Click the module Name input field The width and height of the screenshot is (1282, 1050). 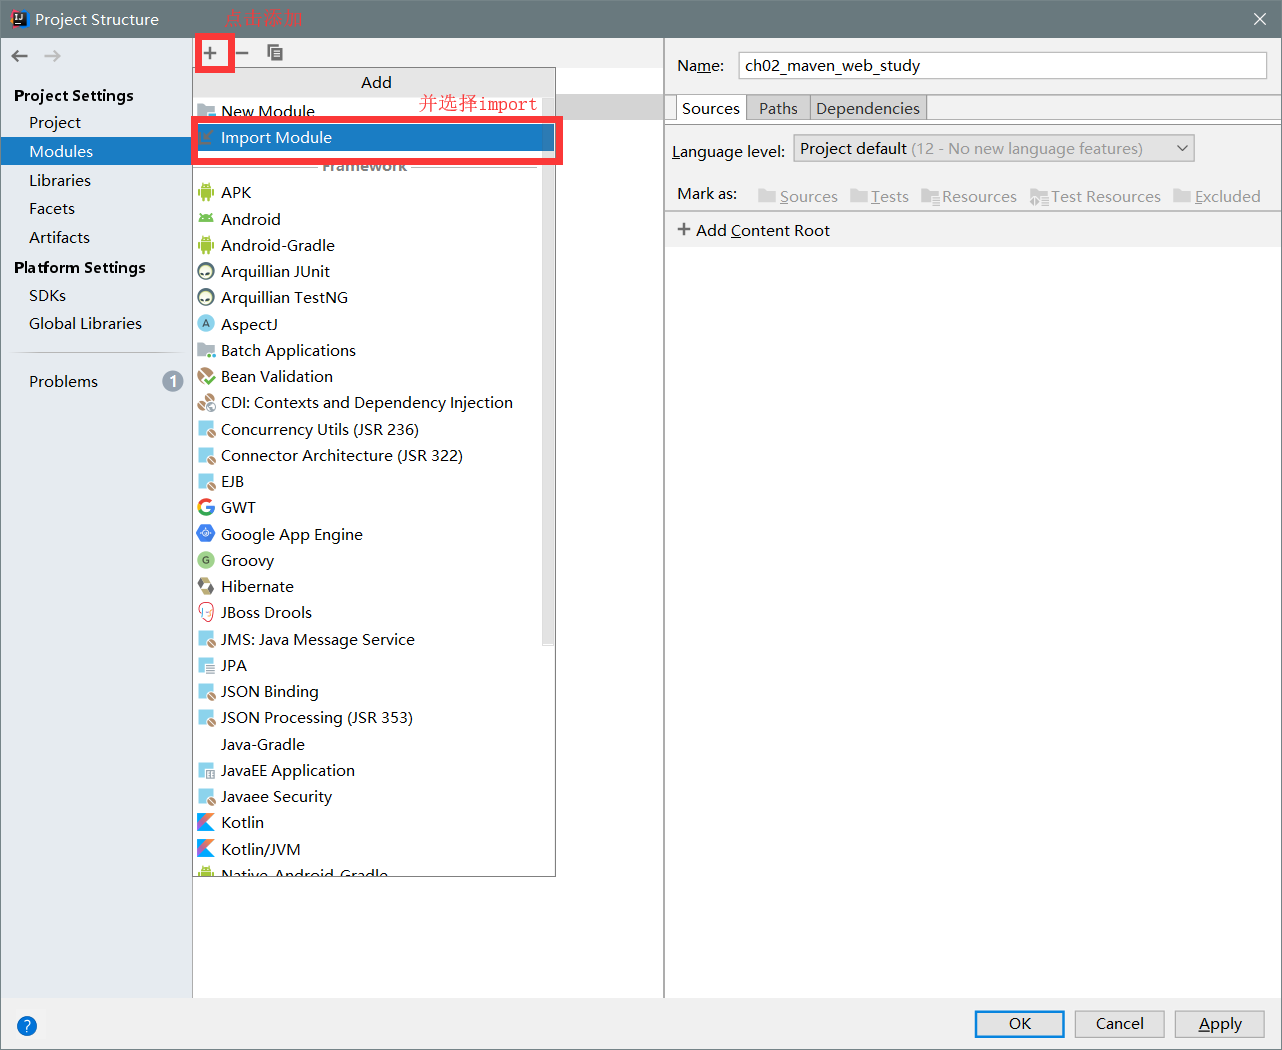pos(1000,65)
